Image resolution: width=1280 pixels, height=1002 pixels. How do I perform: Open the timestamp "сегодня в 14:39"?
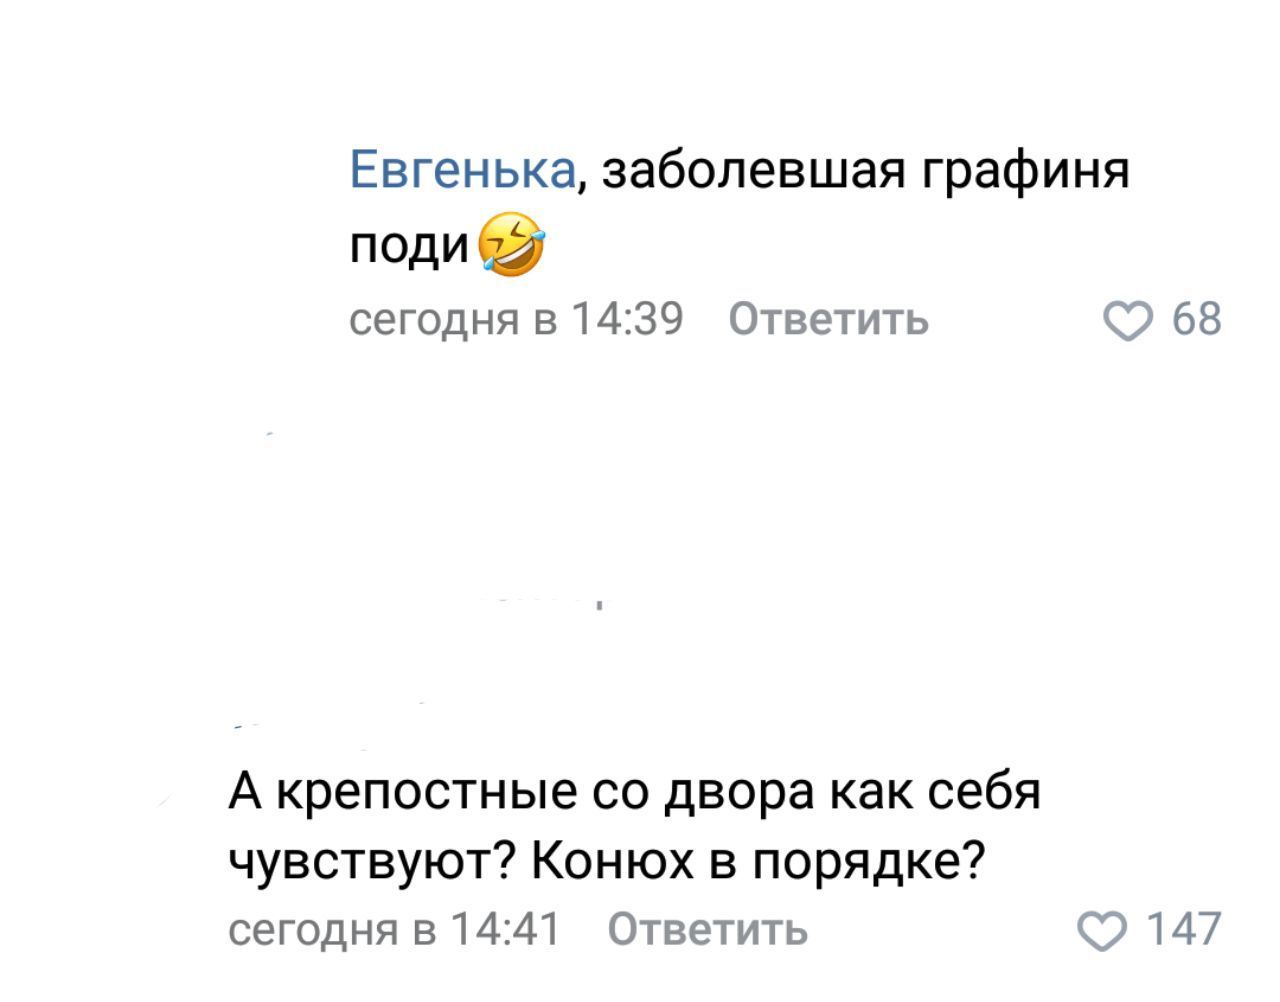[x=516, y=320]
